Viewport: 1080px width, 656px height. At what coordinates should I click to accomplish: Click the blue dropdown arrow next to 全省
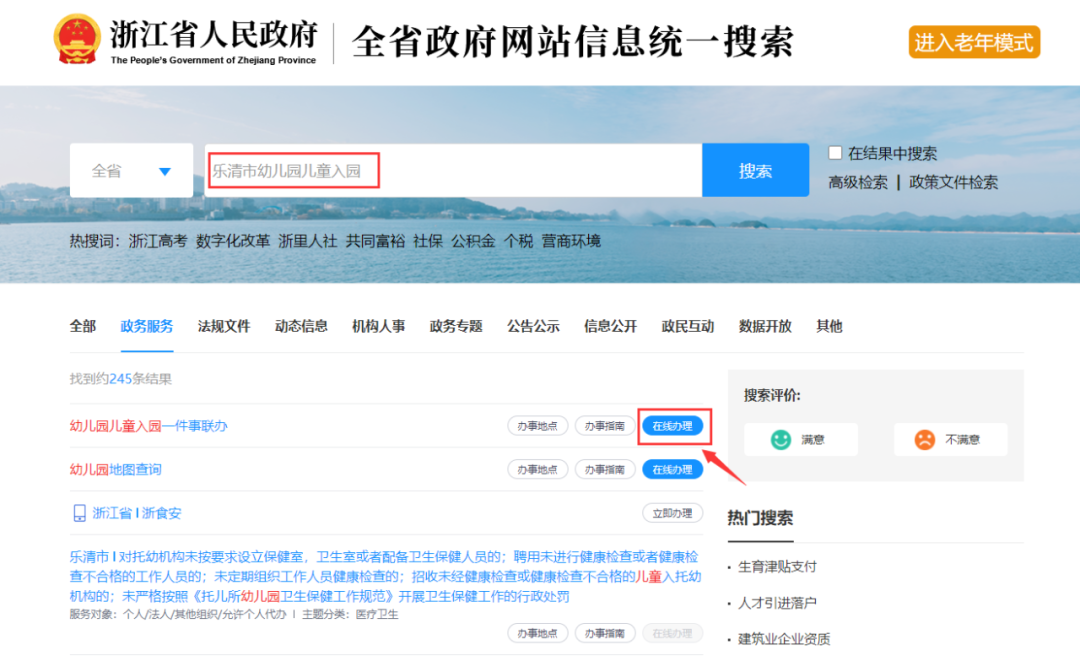point(165,171)
